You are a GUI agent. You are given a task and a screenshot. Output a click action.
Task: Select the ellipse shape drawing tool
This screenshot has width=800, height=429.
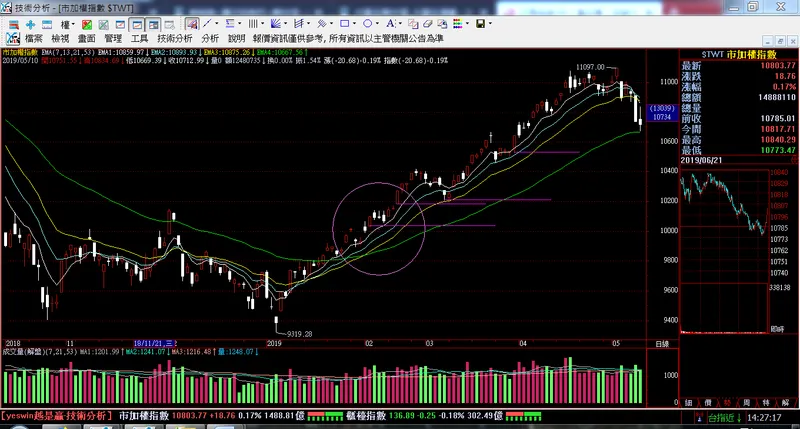coord(367,23)
